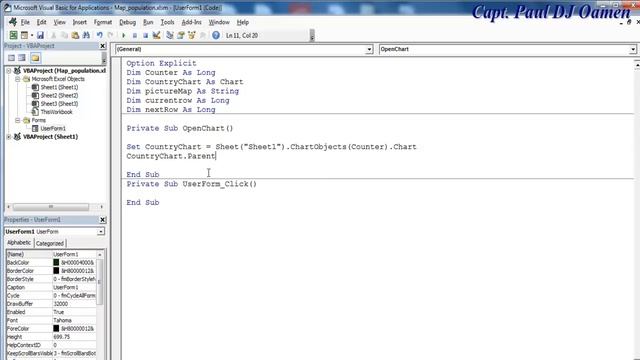Open the (General) object dropdown
Image resolution: width=640 pixels, height=360 pixels.
(369, 49)
